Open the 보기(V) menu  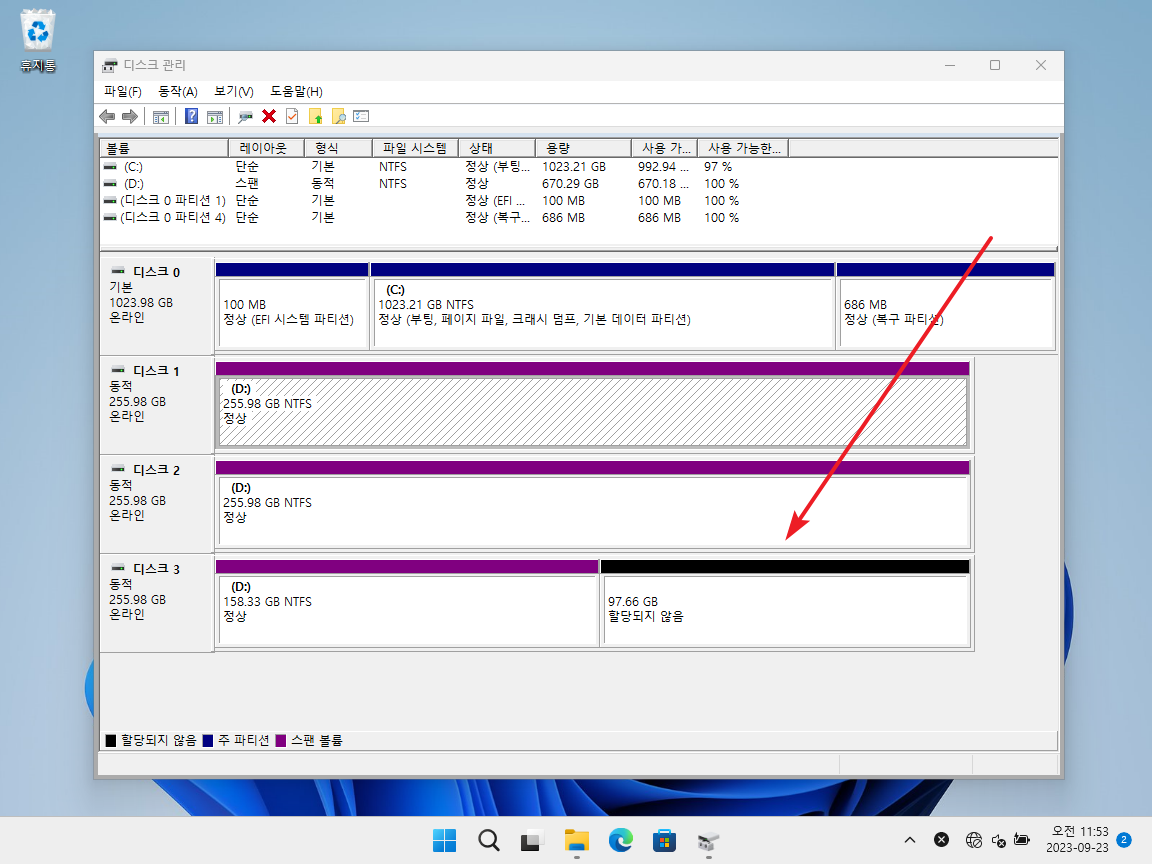[x=234, y=91]
